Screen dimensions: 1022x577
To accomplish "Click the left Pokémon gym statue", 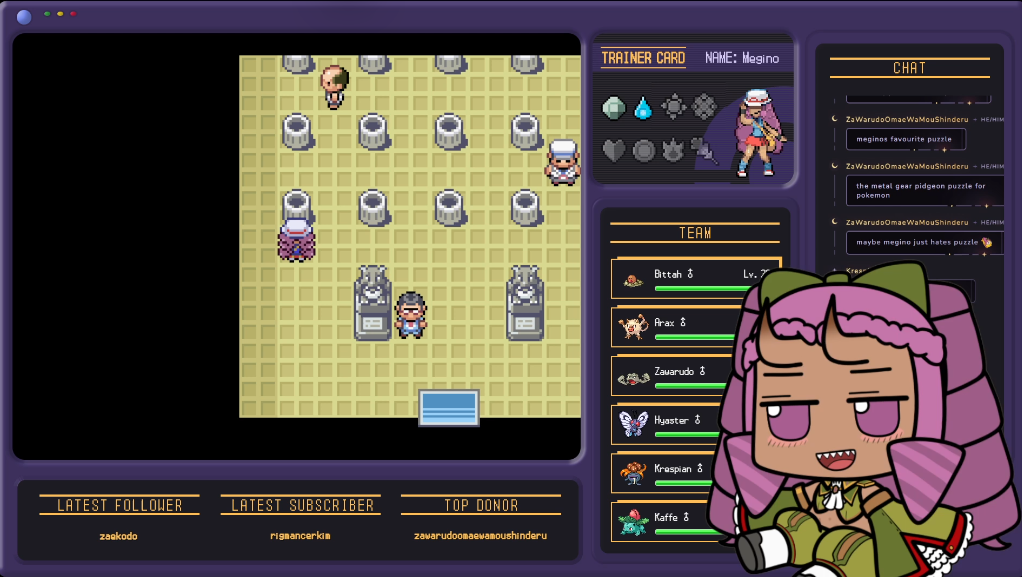I will tap(372, 303).
